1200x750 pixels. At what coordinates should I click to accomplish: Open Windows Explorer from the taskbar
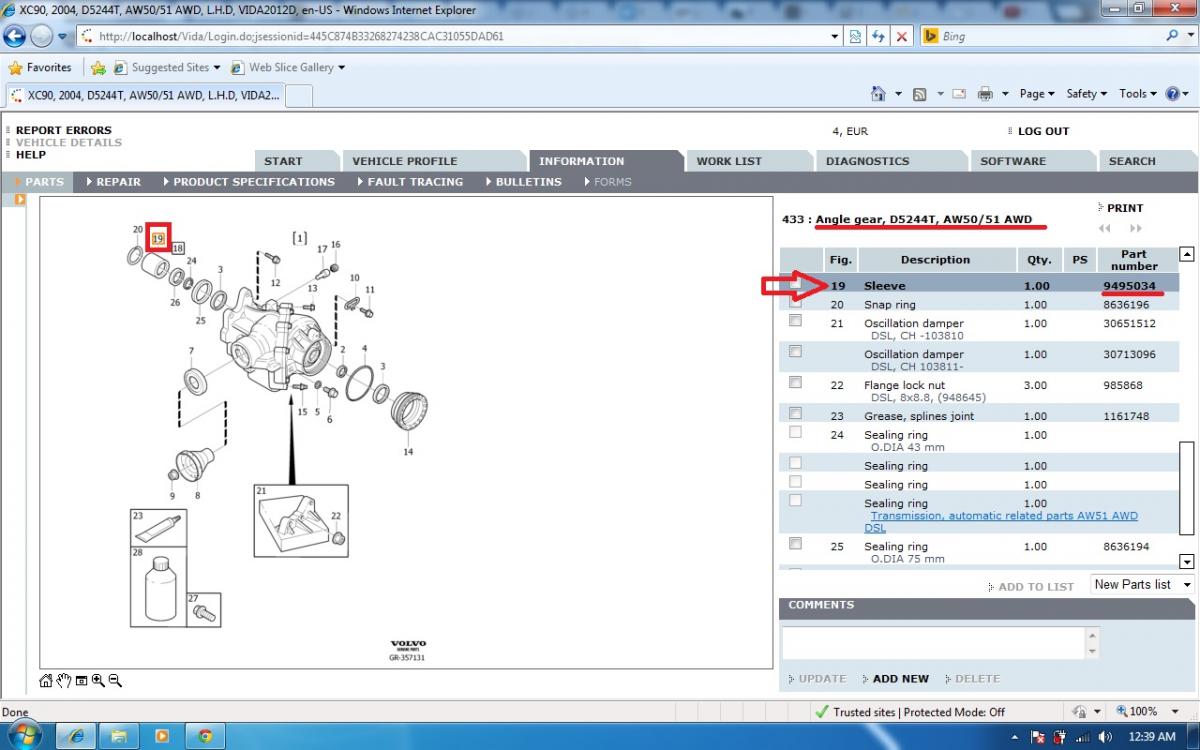tap(119, 736)
